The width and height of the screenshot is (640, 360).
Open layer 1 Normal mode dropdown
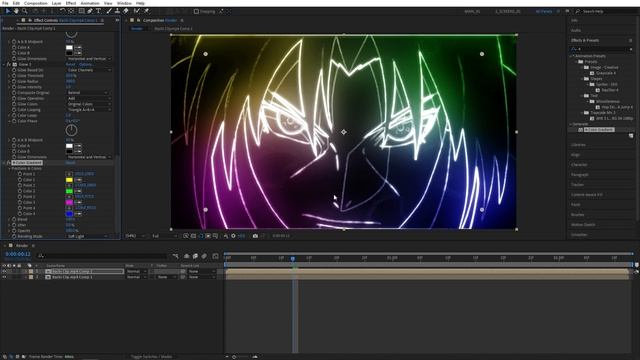tap(135, 271)
